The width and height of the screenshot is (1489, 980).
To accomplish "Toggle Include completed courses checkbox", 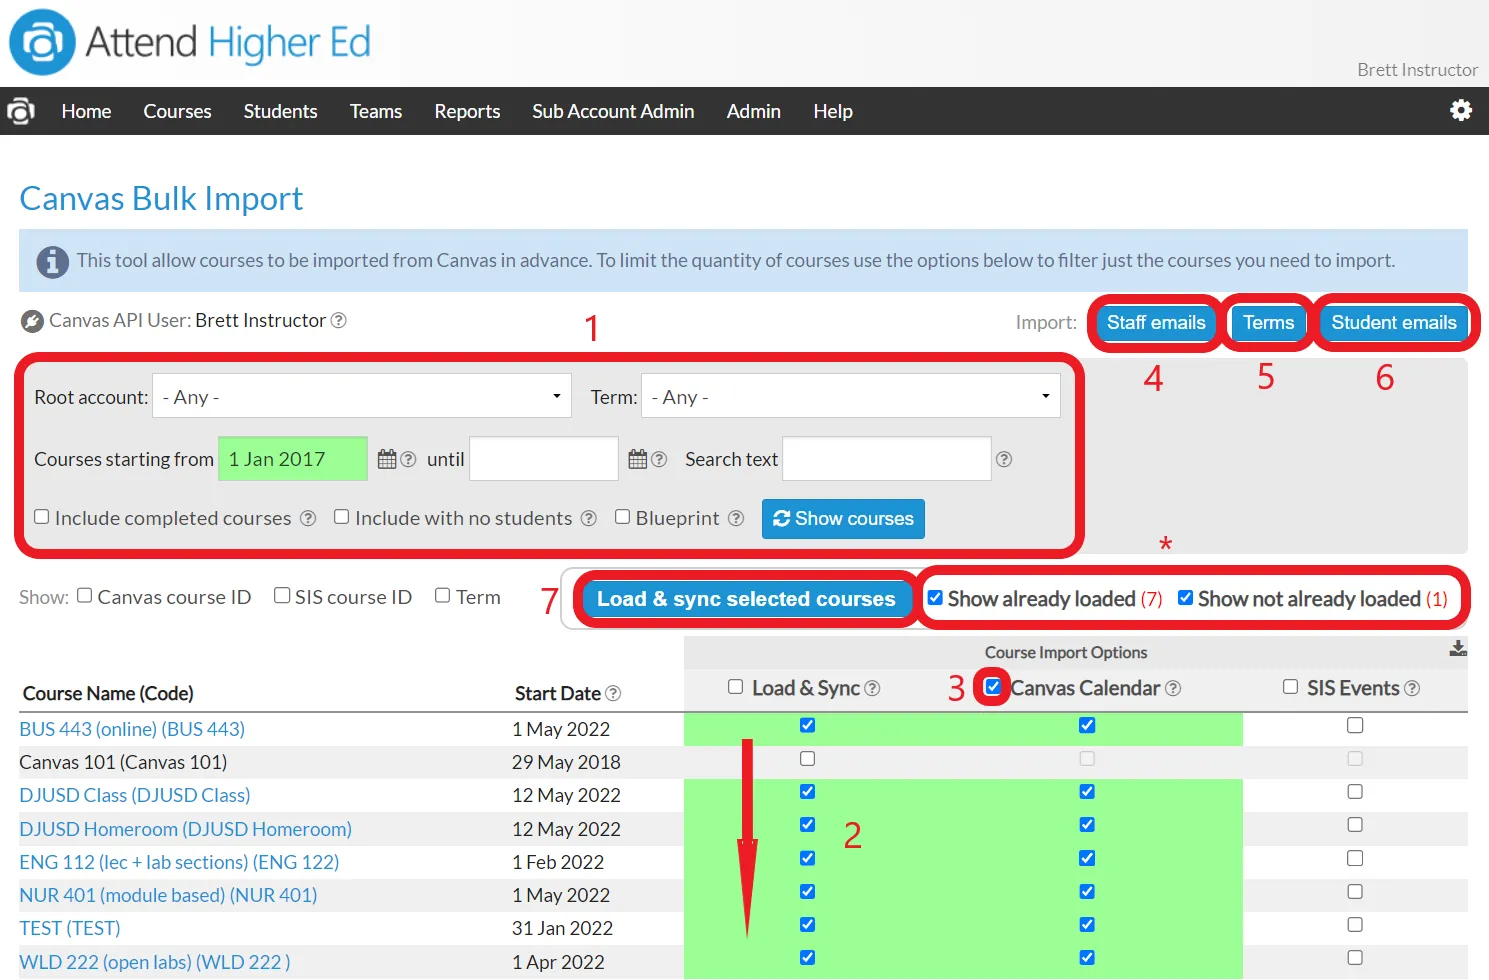I will [x=42, y=517].
